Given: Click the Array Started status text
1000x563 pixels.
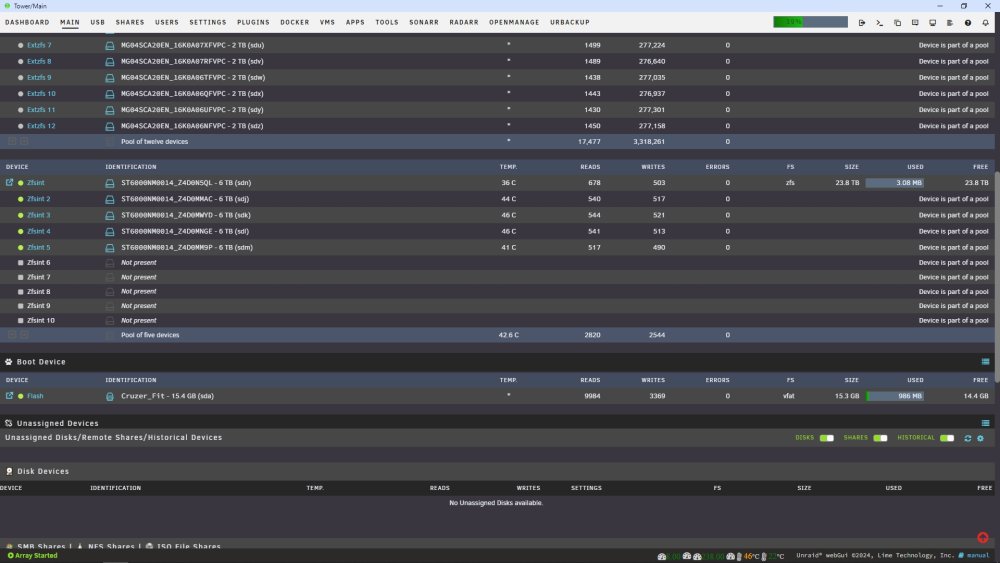Looking at the screenshot, I should 36,555.
